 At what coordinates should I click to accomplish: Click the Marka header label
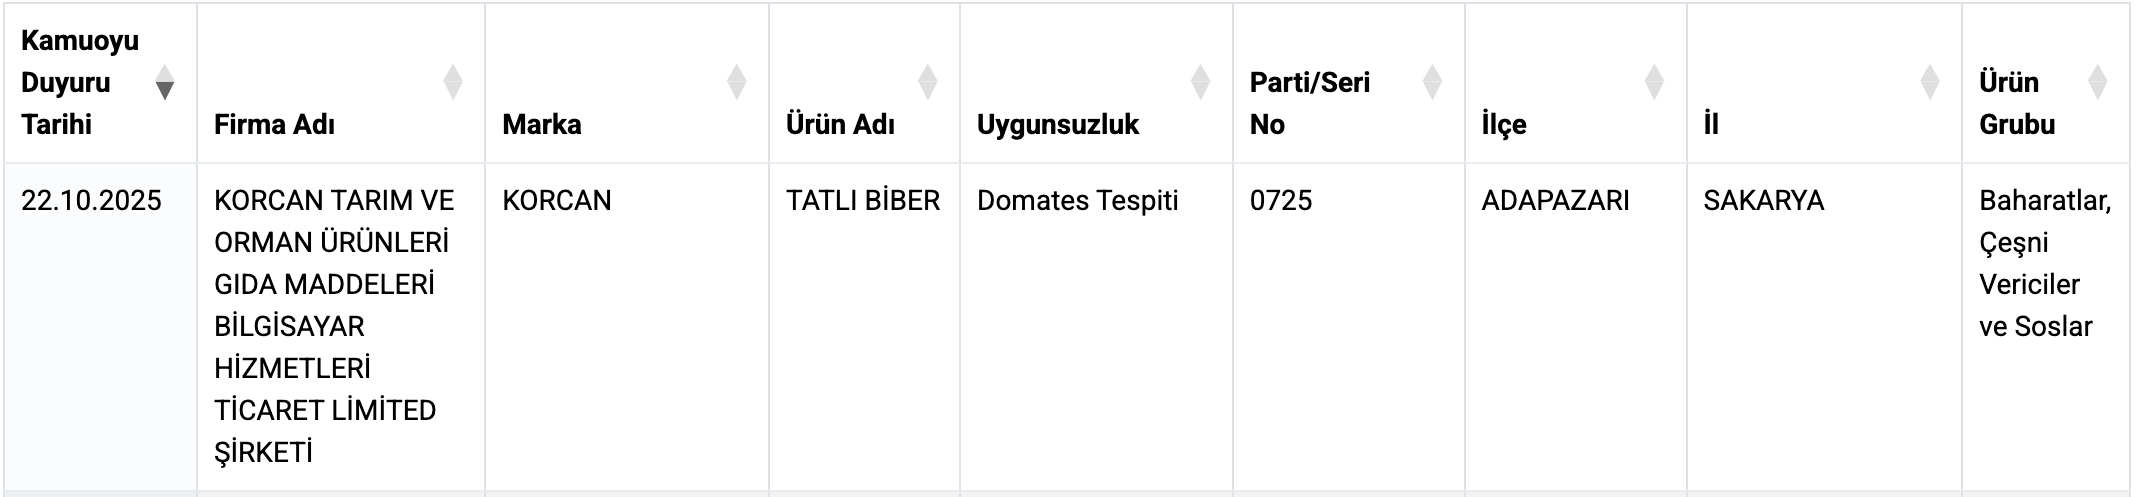click(542, 125)
